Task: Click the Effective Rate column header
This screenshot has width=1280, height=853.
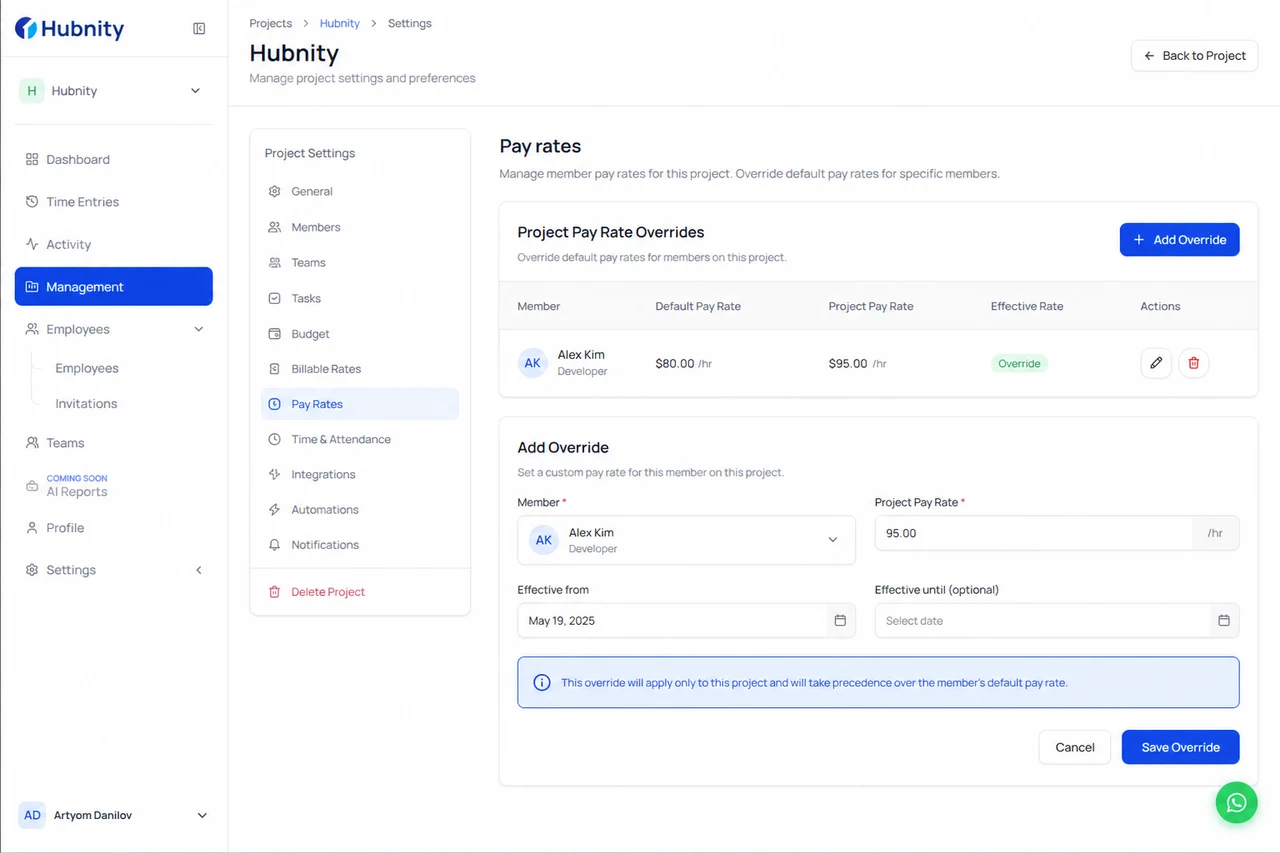Action: pyautogui.click(x=1027, y=306)
